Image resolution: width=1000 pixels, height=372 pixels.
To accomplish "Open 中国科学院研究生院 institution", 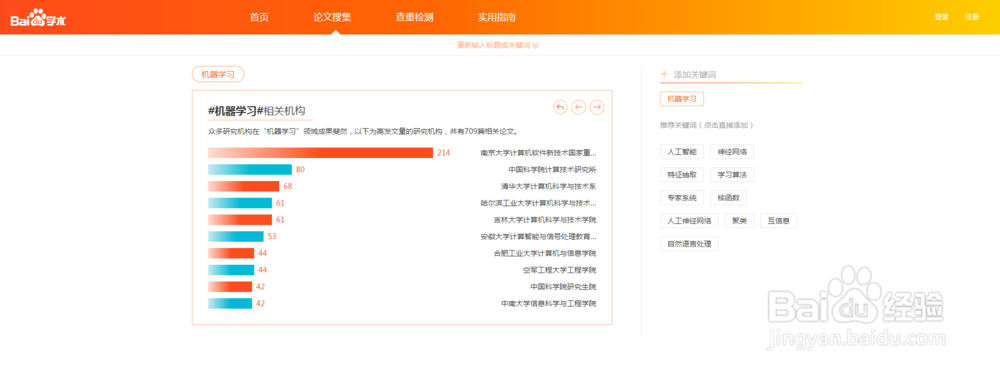I will [563, 286].
